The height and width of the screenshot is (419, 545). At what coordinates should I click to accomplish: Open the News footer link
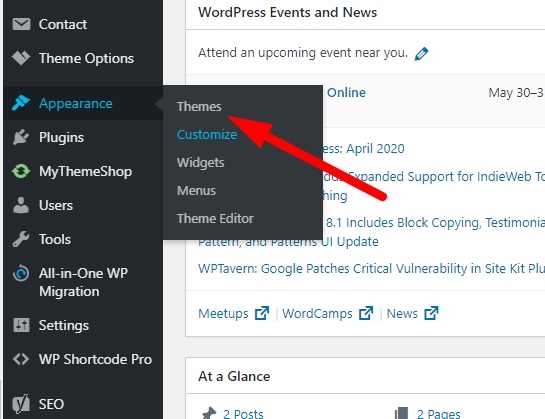point(402,314)
